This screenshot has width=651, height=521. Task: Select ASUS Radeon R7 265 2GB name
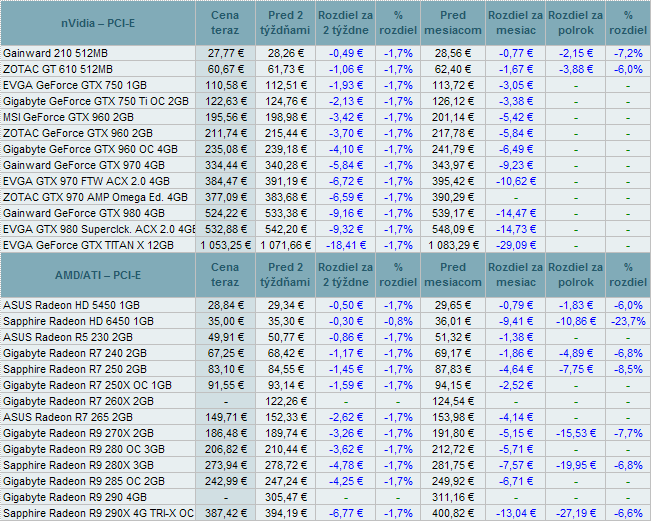[x=68, y=417]
